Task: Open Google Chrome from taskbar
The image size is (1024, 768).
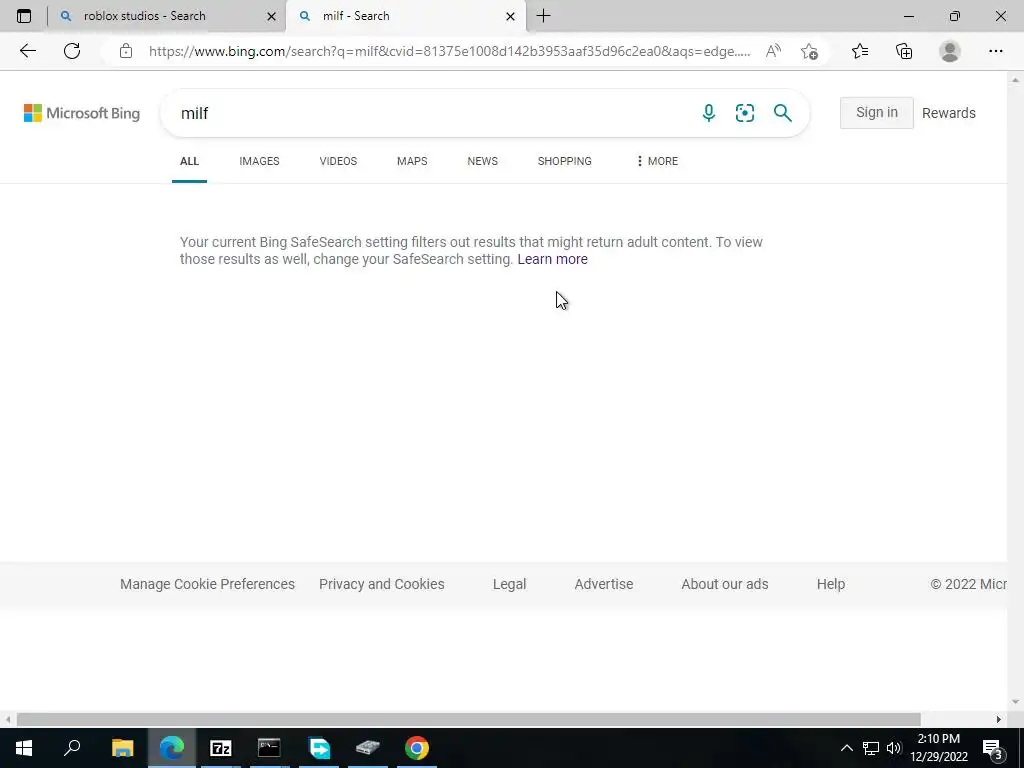Action: (417, 748)
